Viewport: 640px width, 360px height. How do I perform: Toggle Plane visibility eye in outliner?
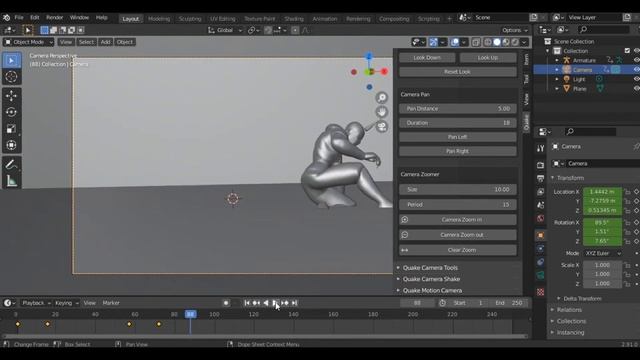pos(636,89)
